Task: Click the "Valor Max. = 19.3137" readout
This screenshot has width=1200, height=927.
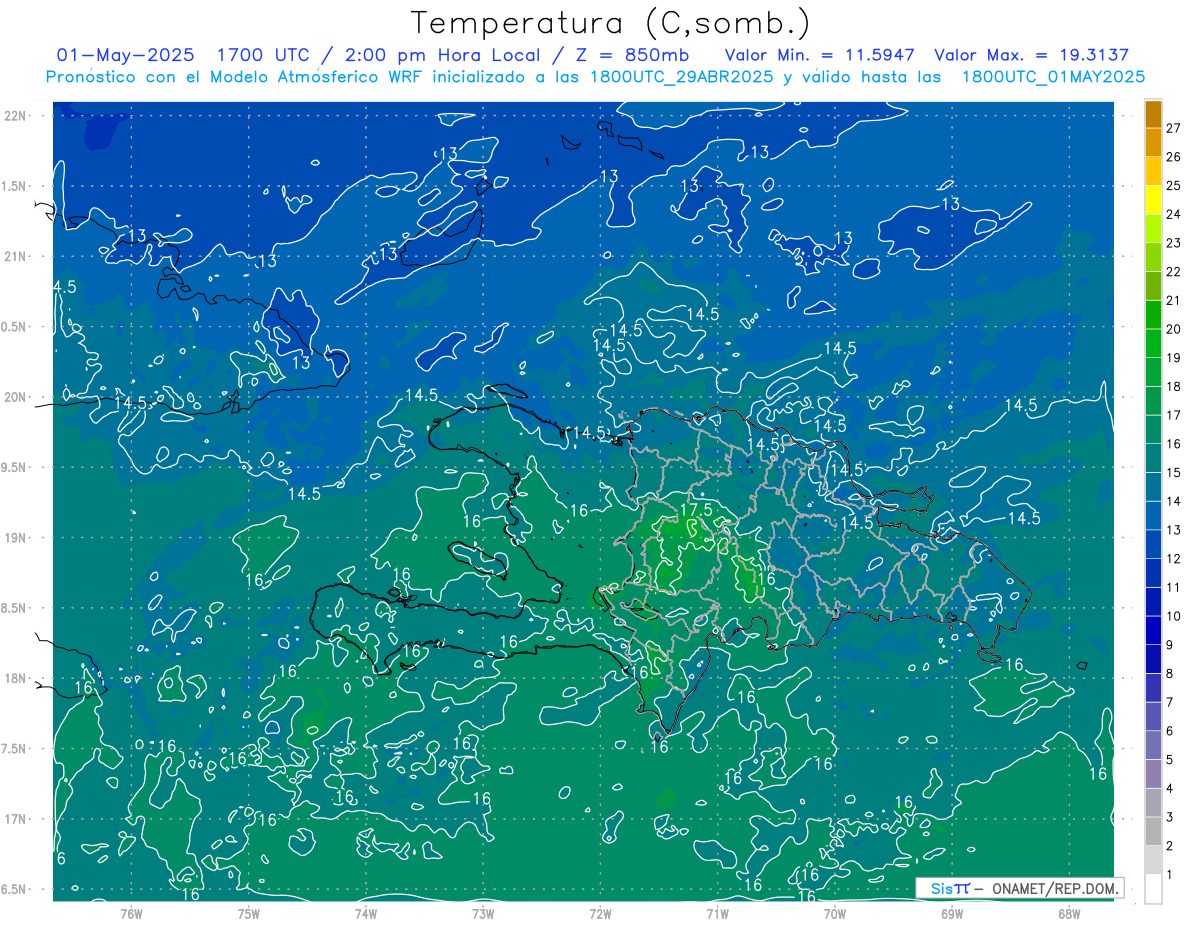Action: coord(1031,55)
